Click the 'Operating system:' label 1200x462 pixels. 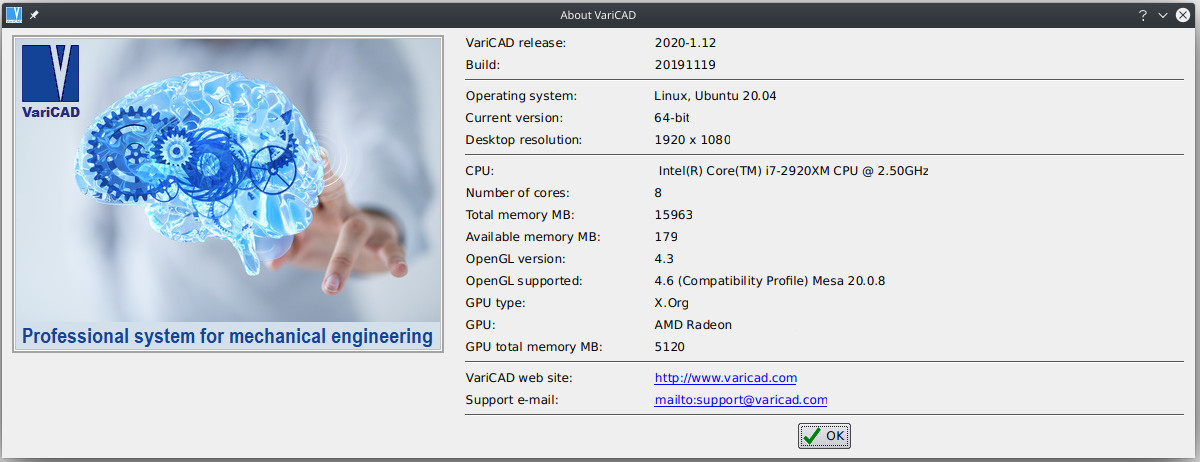point(522,96)
